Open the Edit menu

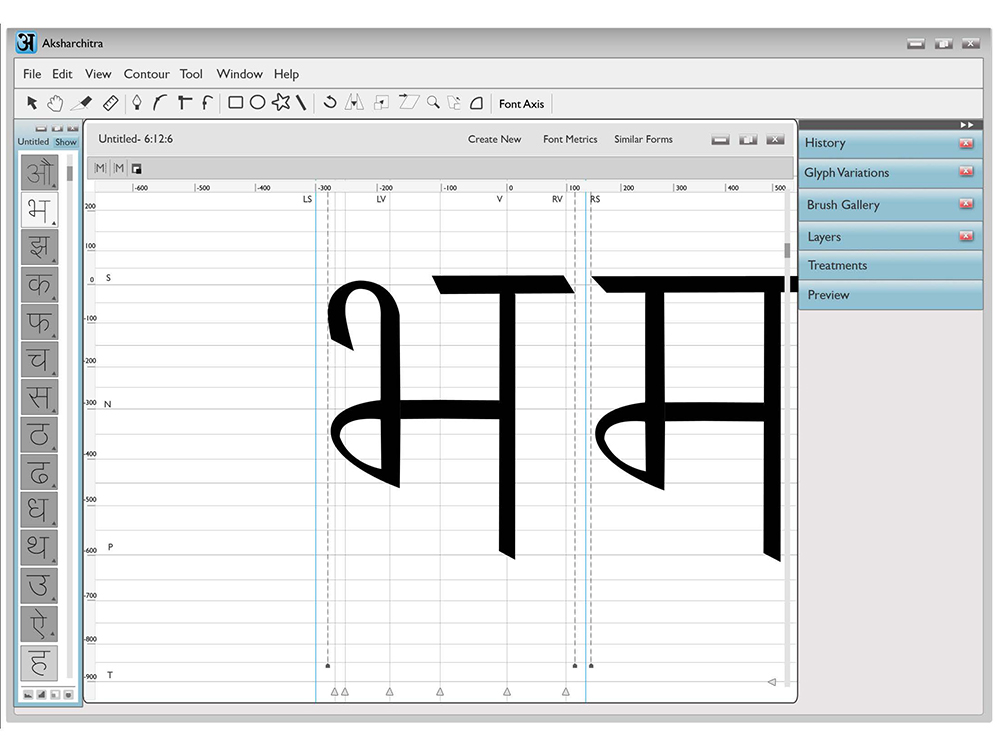[62, 74]
